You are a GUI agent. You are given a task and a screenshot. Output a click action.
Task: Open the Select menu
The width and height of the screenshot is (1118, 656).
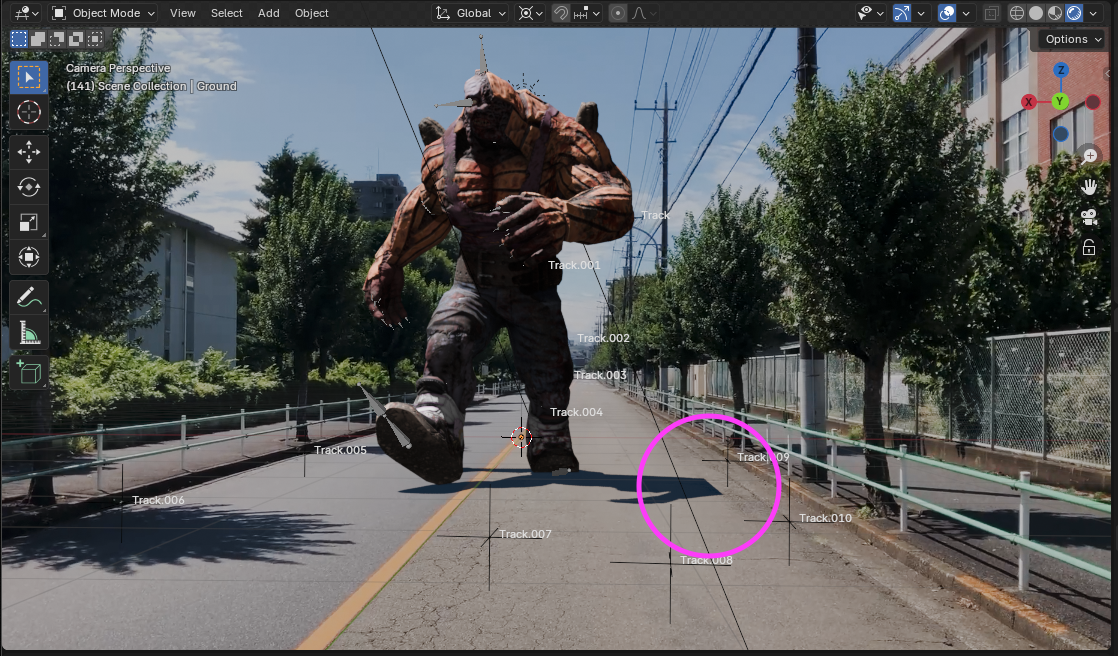227,13
